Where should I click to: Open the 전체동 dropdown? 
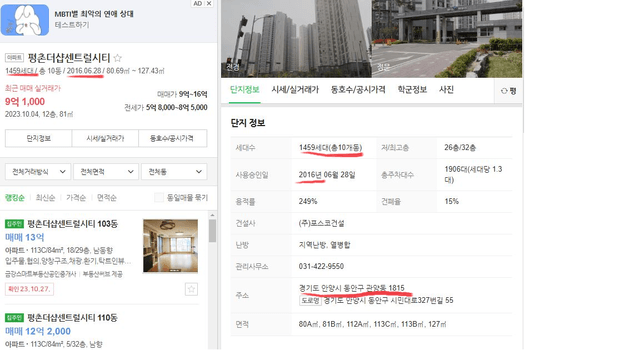(x=174, y=172)
